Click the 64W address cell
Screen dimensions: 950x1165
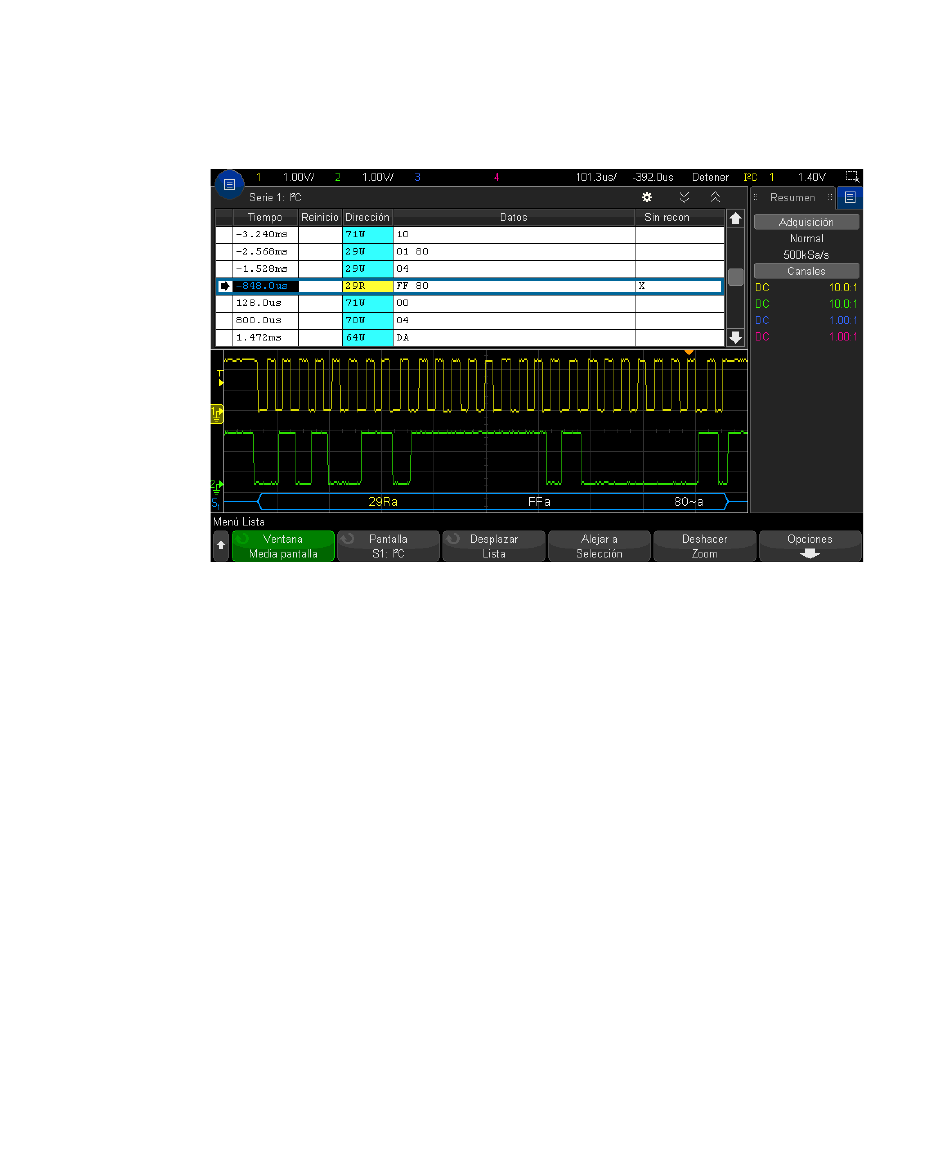click(368, 337)
